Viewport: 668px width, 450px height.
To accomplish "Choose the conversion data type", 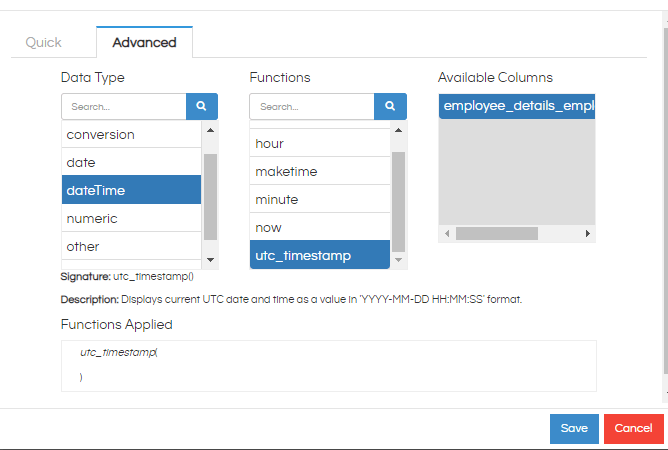I will pyautogui.click(x=131, y=135).
